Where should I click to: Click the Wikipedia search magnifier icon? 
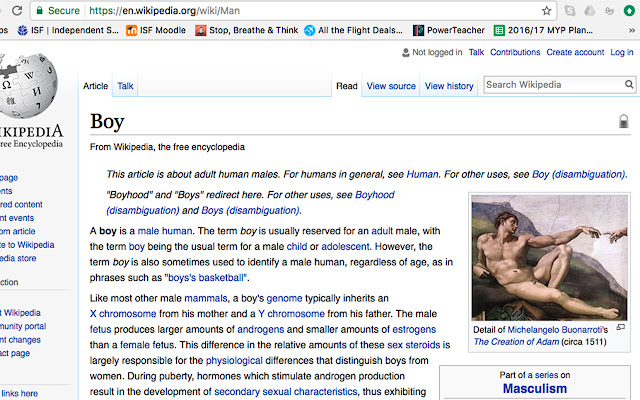(x=629, y=84)
